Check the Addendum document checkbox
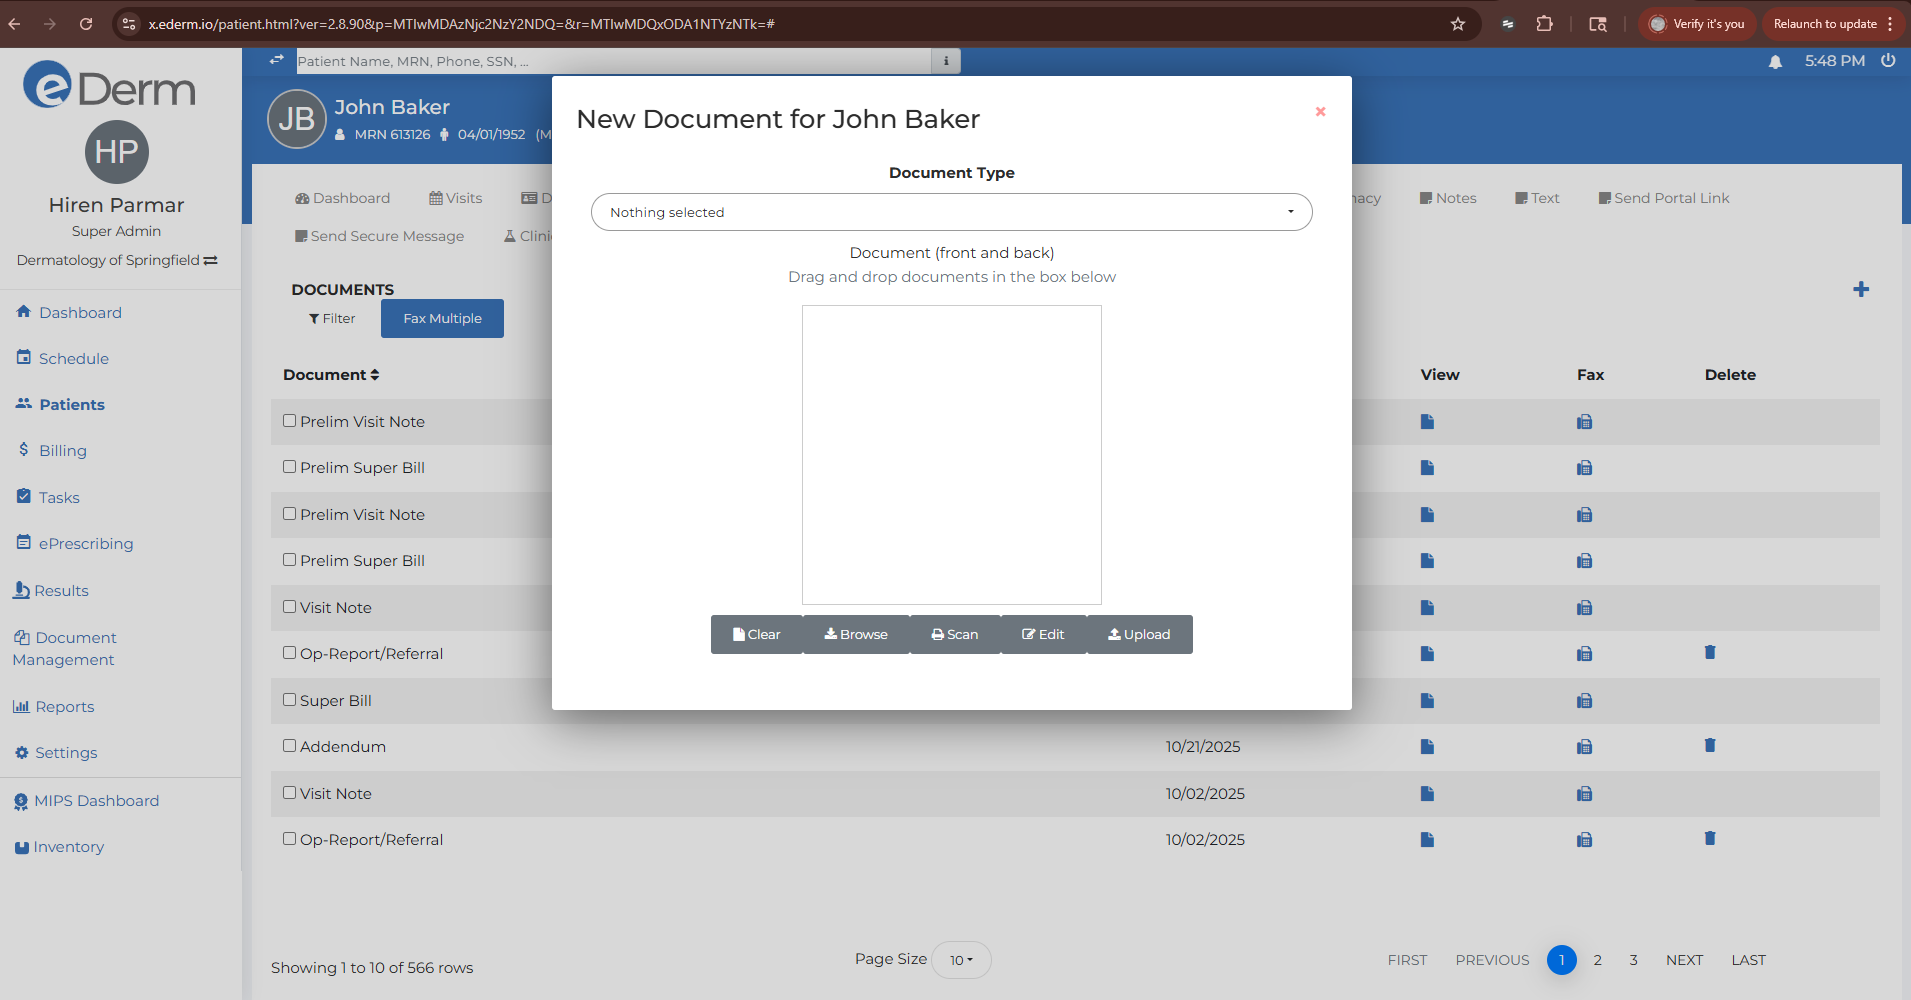The height and width of the screenshot is (1000, 1911). 290,746
